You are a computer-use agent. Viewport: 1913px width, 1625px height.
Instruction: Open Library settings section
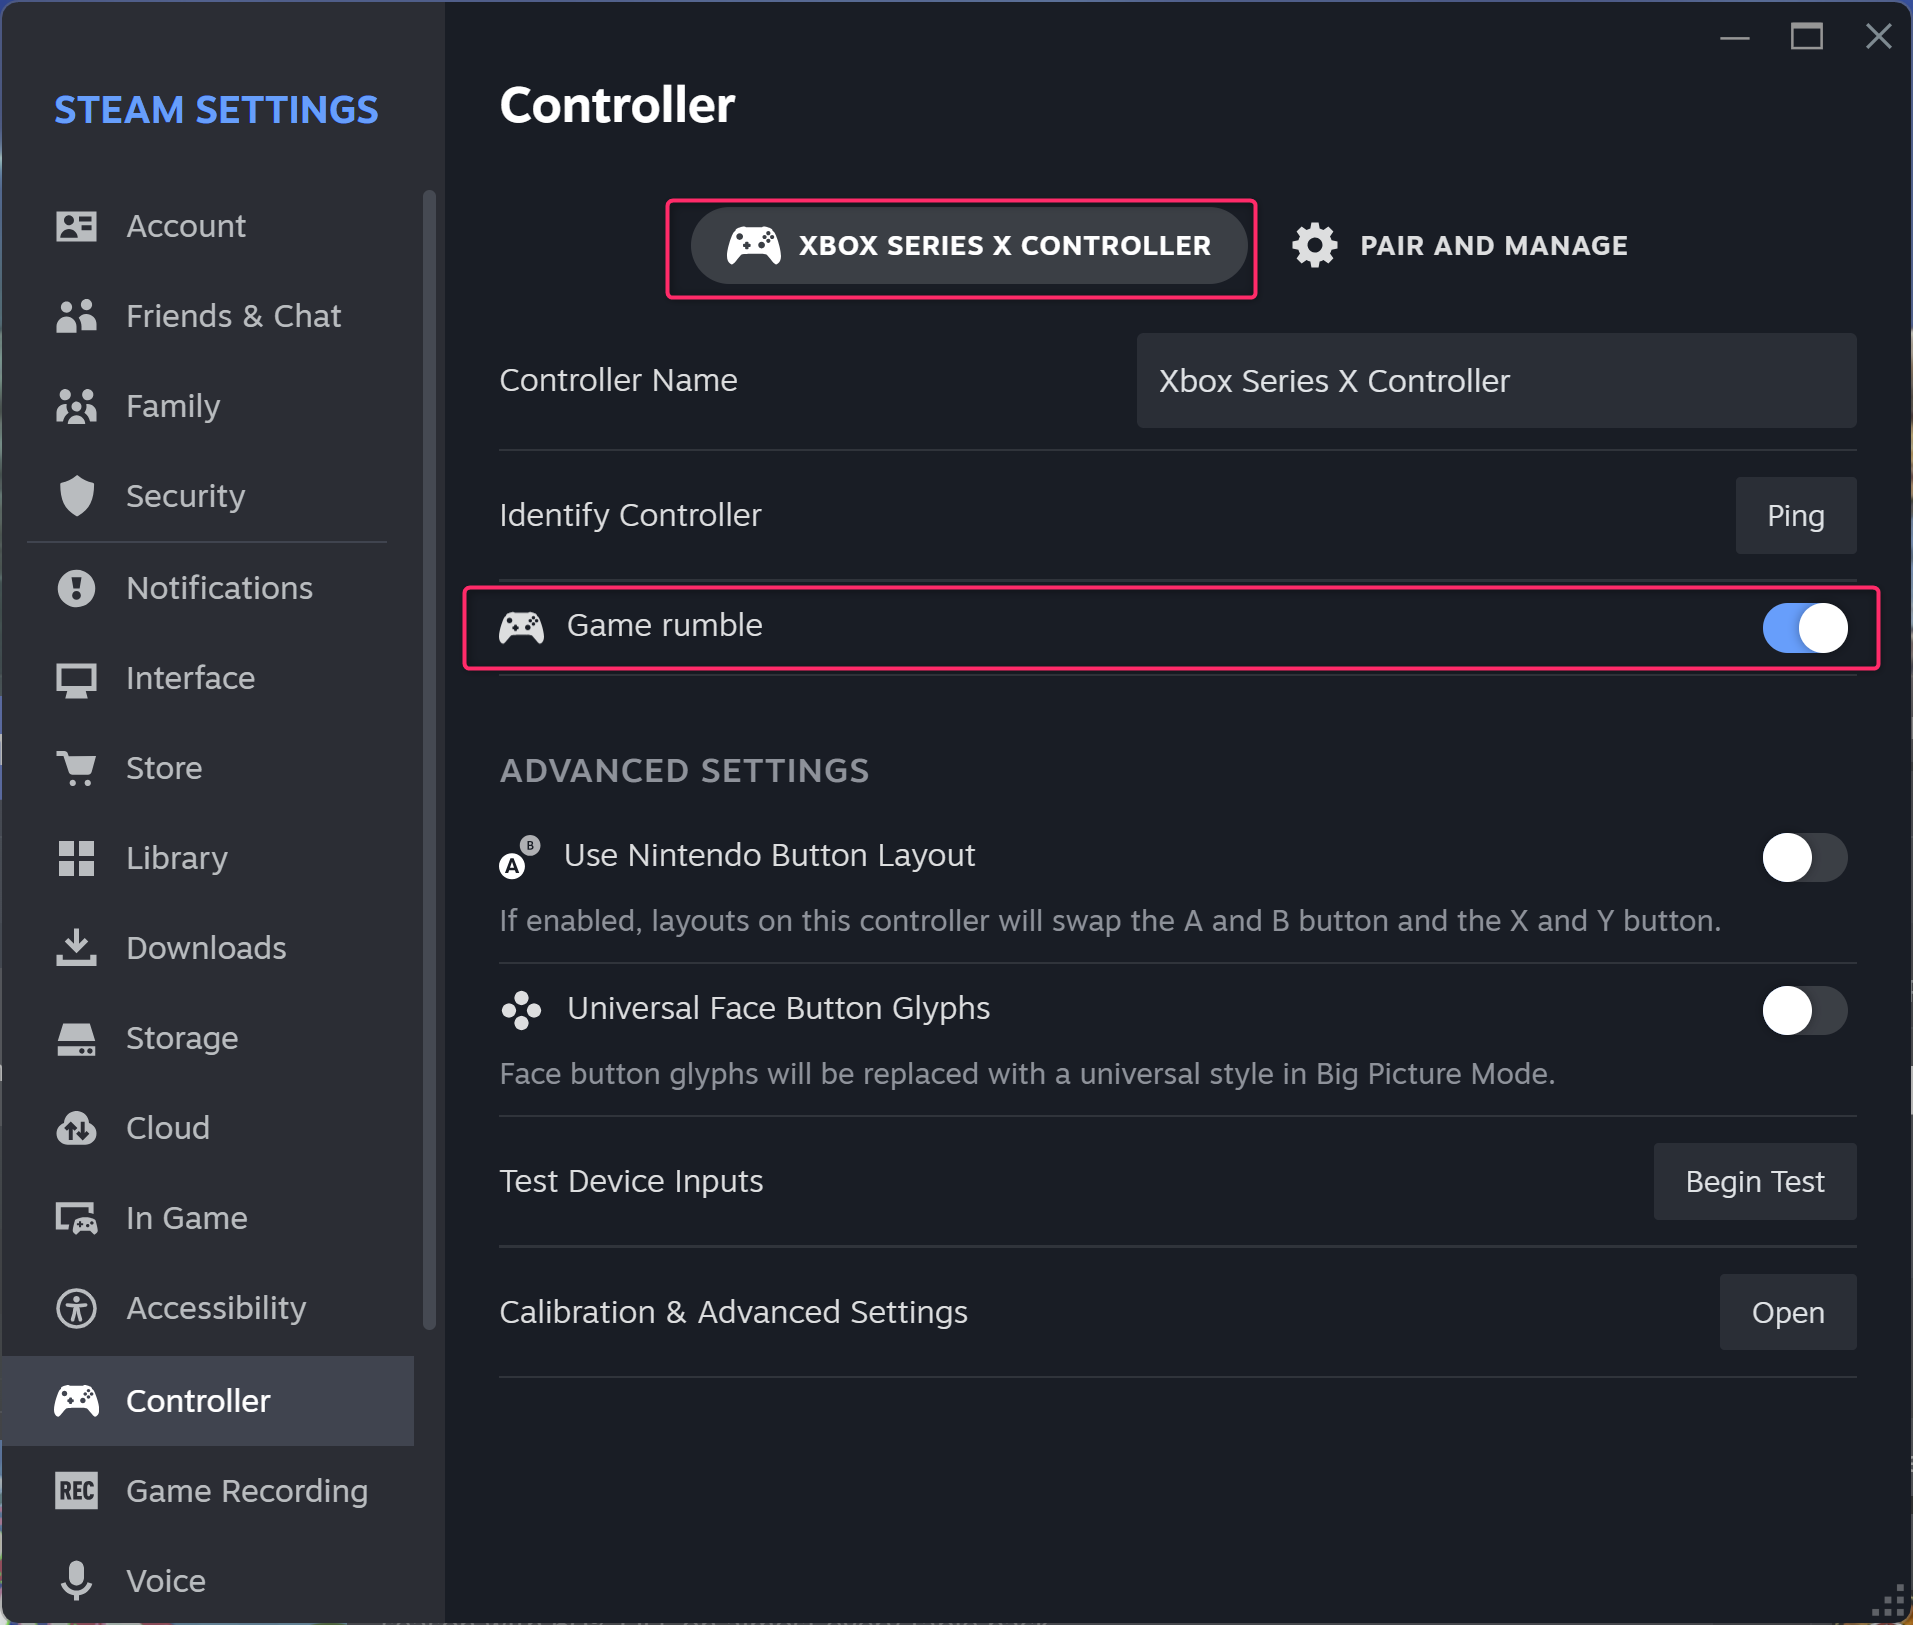coord(208,858)
